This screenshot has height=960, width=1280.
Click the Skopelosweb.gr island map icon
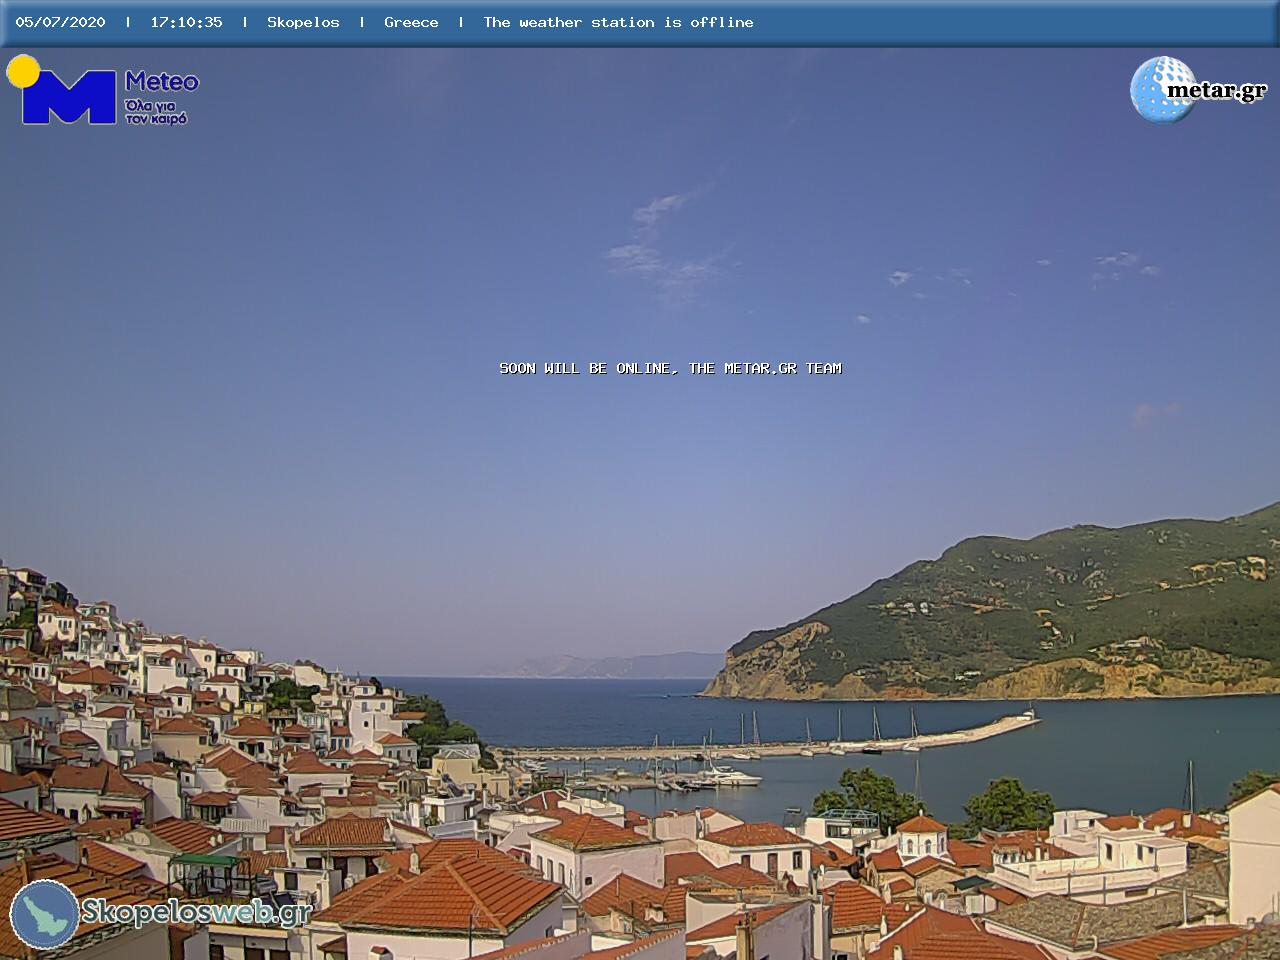[44, 914]
